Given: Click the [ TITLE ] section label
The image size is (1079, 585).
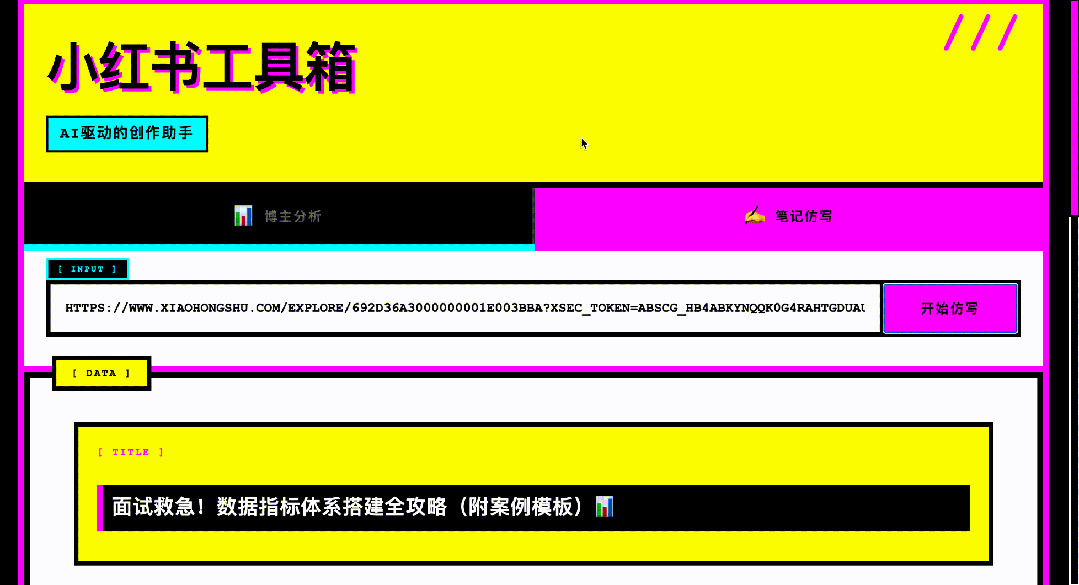Looking at the screenshot, I should click(132, 451).
